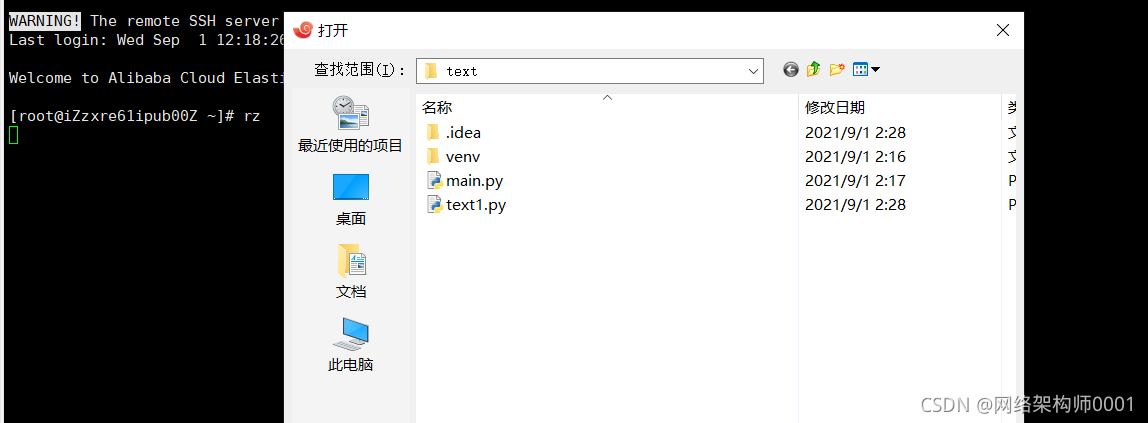The width and height of the screenshot is (1148, 423).
Task: Close the 打开 dialog
Action: pos(1003,30)
